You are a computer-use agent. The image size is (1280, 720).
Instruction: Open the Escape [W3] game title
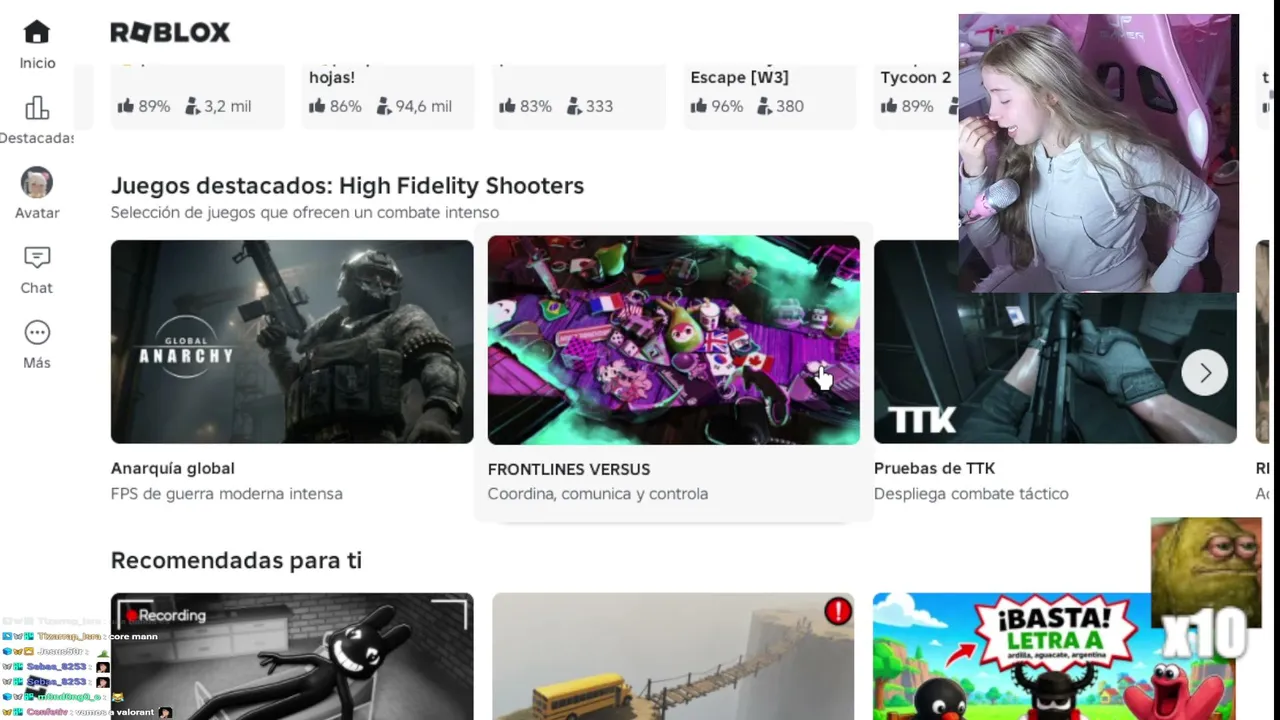click(x=739, y=77)
